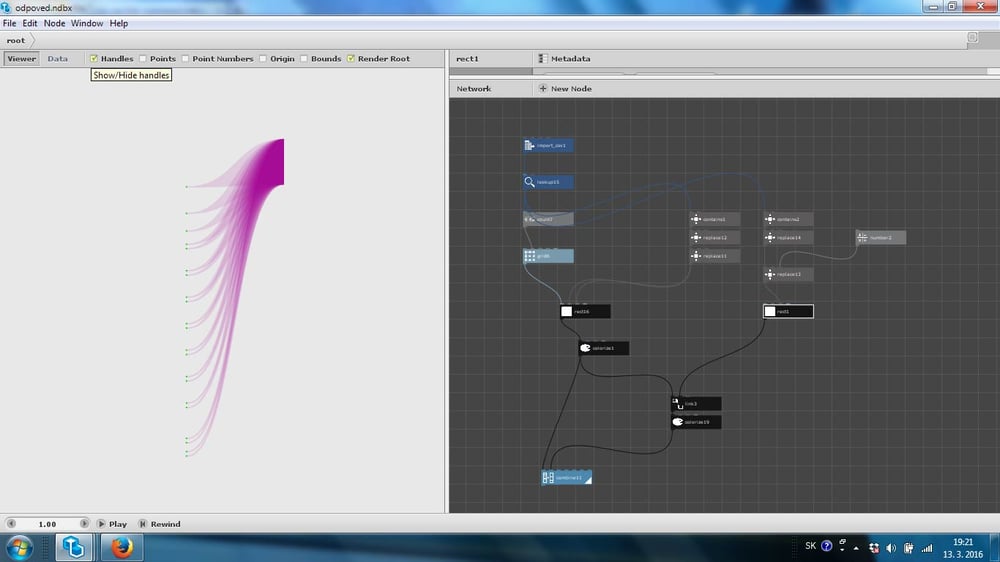Select the import_csv1 node
The image size is (1000, 562).
click(x=548, y=145)
